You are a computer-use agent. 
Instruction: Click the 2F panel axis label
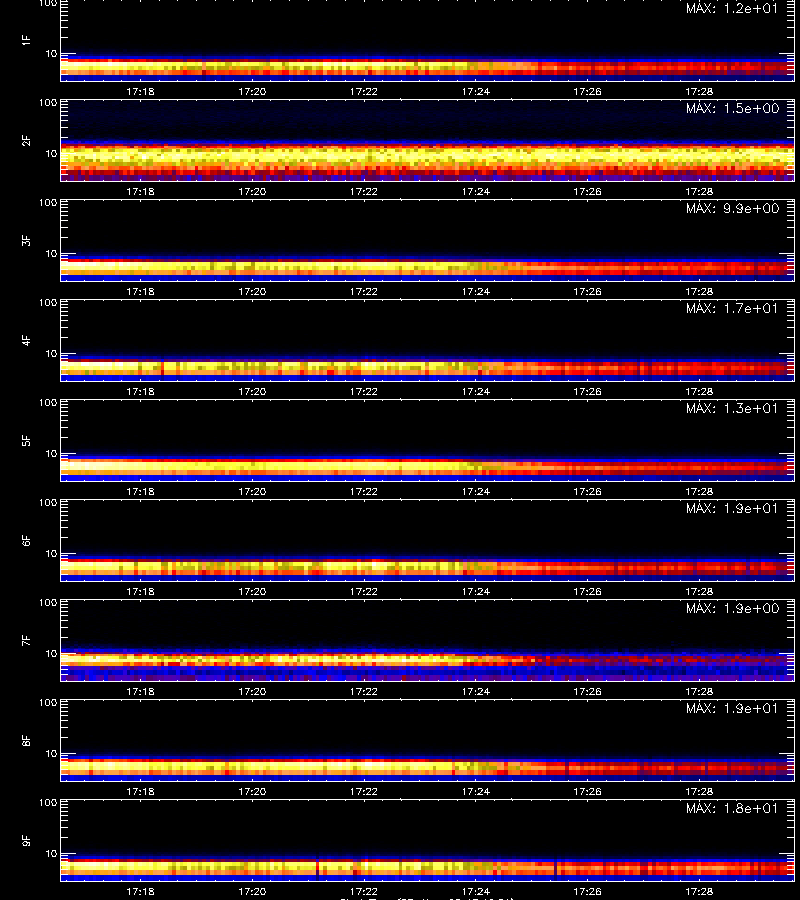coord(26,141)
